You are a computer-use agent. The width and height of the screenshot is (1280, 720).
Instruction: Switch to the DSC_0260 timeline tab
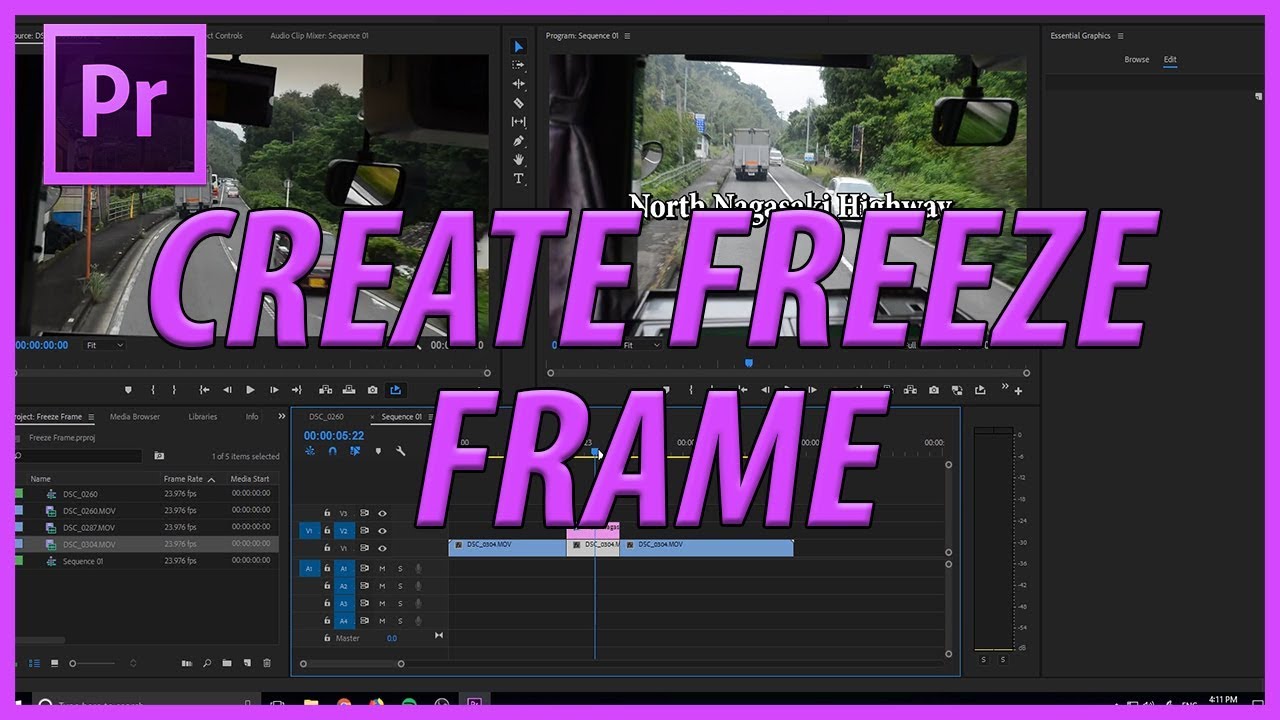327,416
